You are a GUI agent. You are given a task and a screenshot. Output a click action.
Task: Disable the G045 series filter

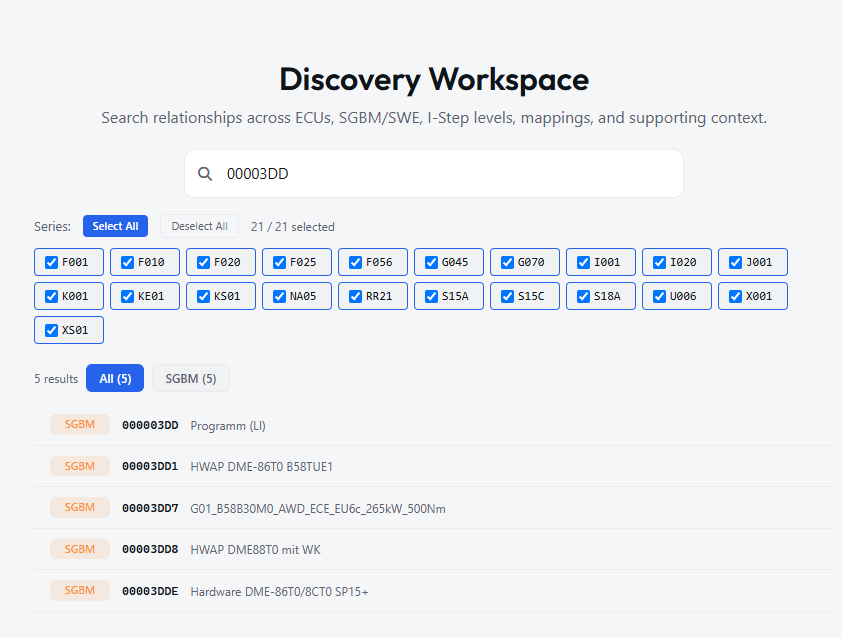[432, 262]
